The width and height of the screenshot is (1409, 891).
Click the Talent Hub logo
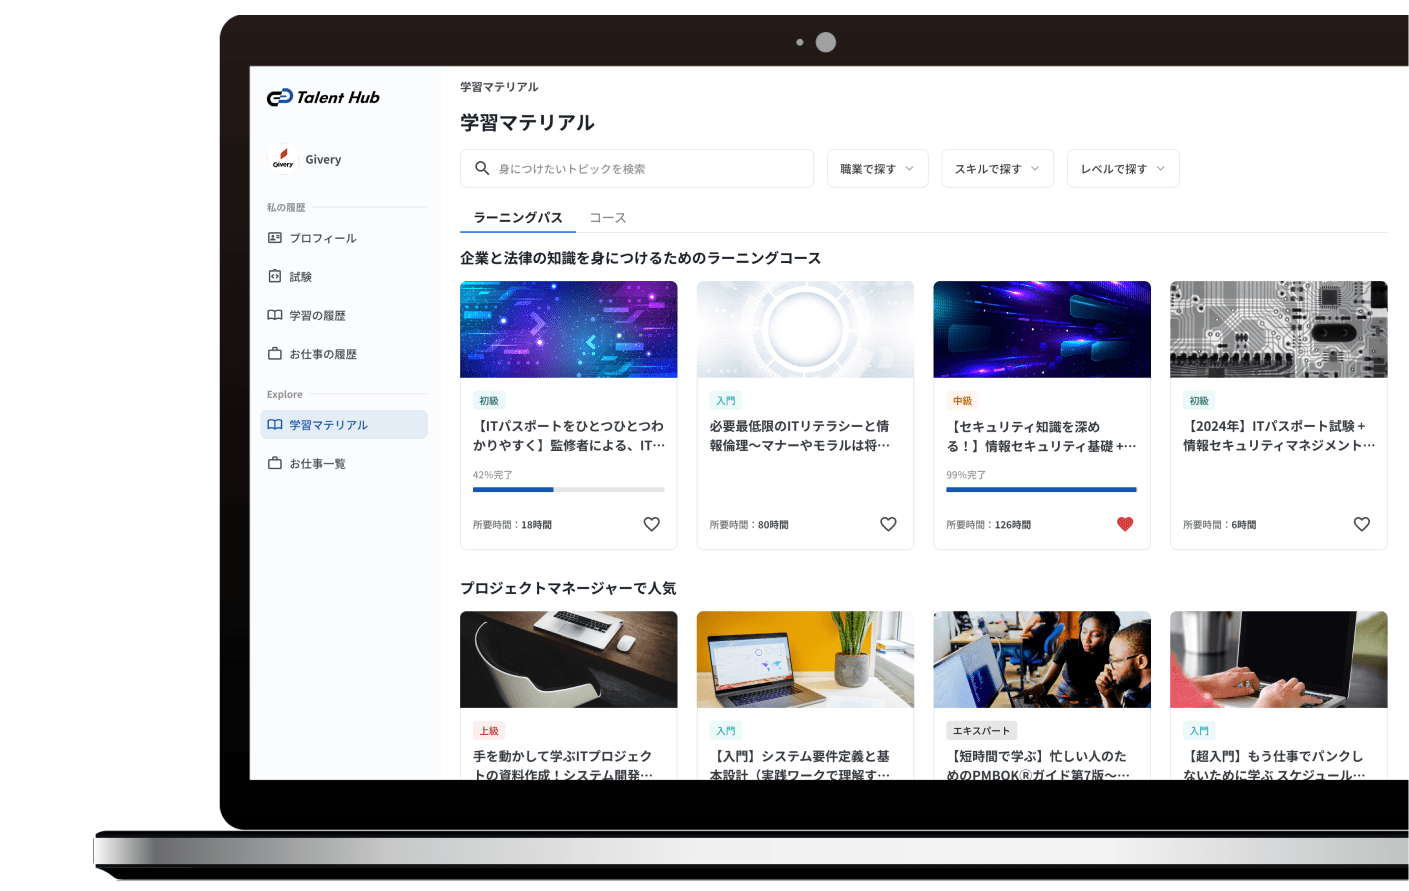point(323,97)
